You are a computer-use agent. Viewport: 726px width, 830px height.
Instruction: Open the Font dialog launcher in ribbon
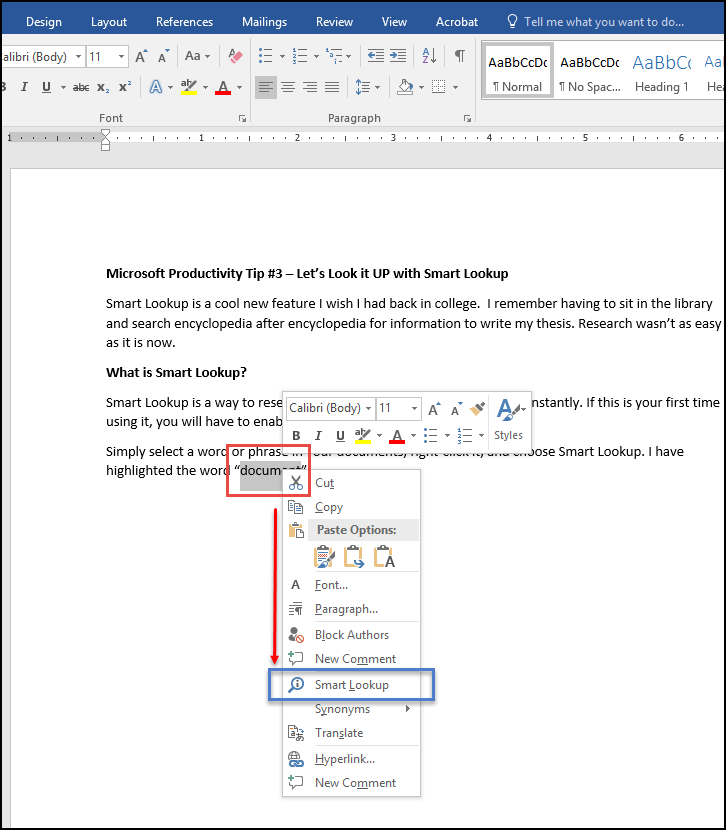(x=242, y=119)
